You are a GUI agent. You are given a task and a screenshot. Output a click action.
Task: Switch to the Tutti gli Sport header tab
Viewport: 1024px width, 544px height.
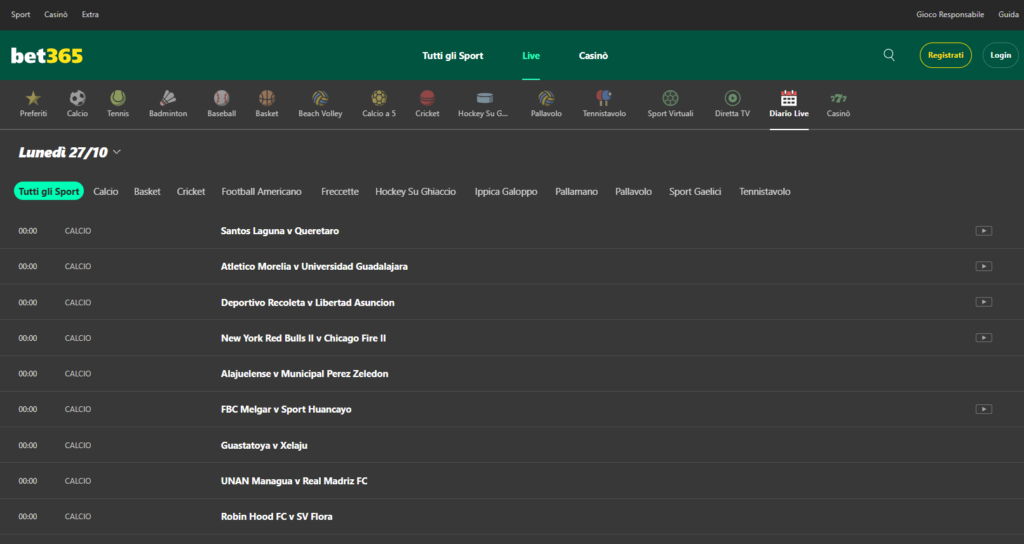(452, 56)
